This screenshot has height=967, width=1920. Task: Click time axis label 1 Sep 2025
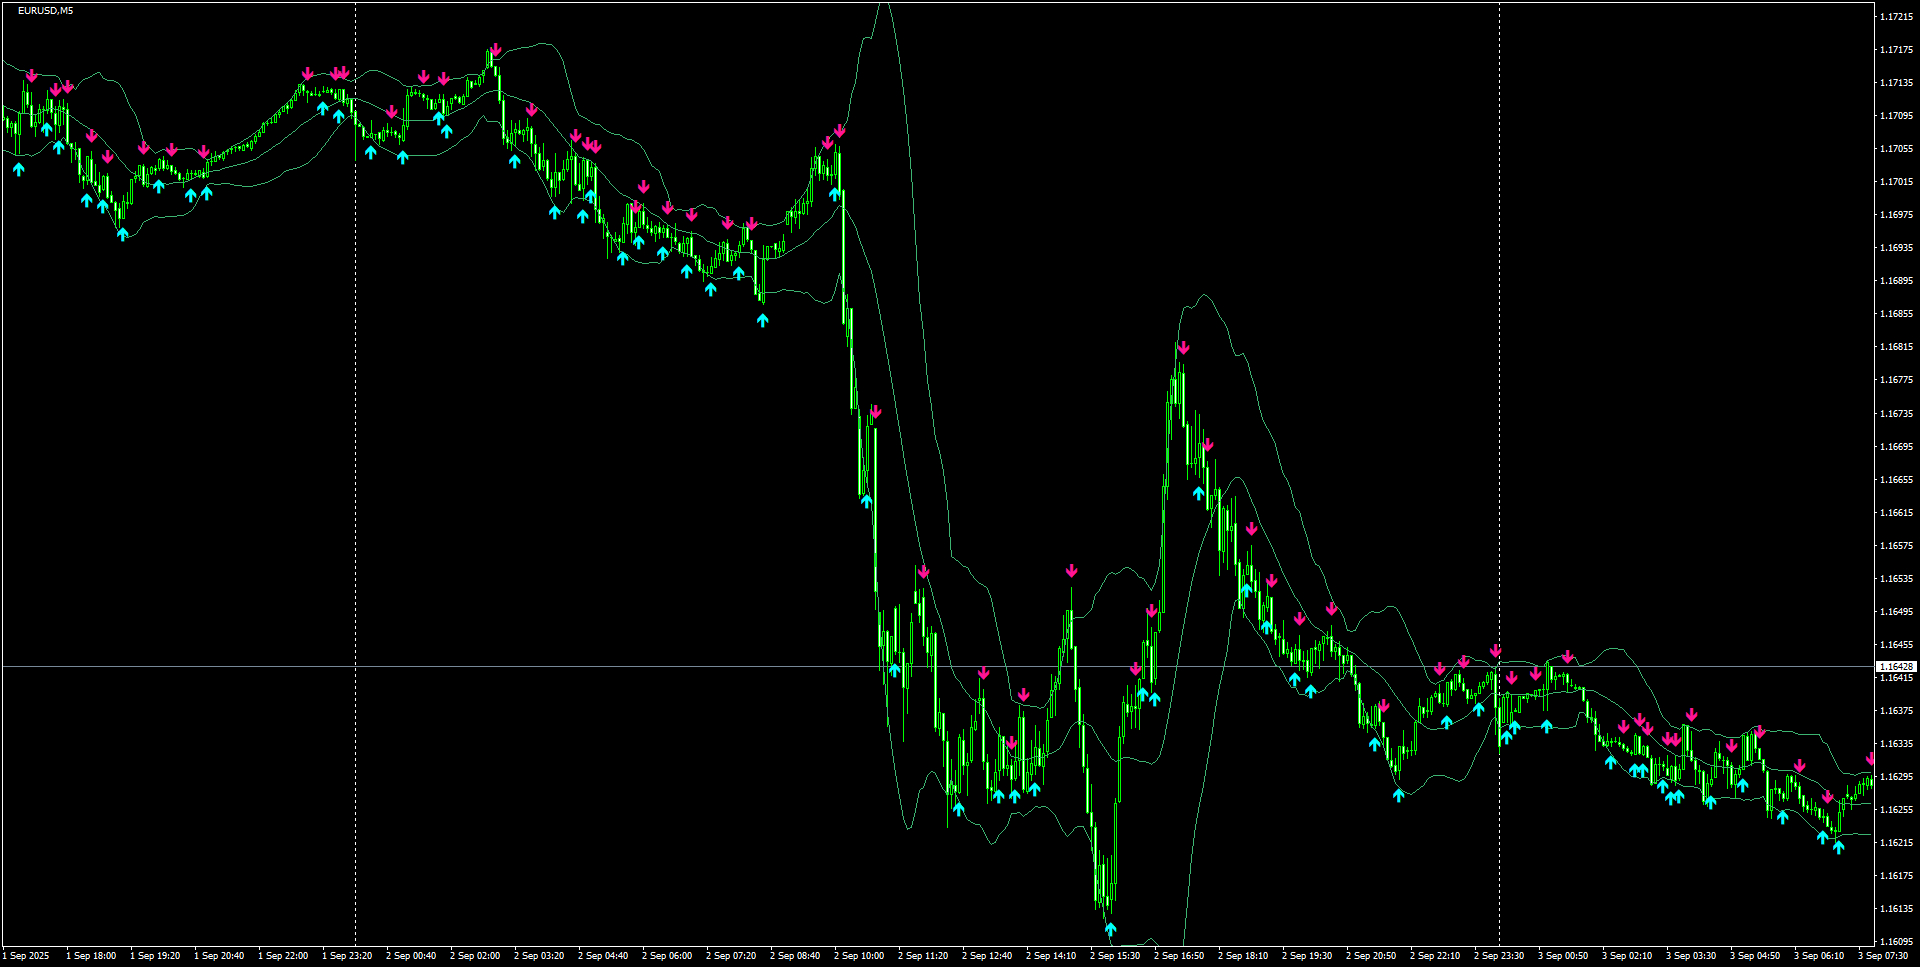tap(26, 956)
